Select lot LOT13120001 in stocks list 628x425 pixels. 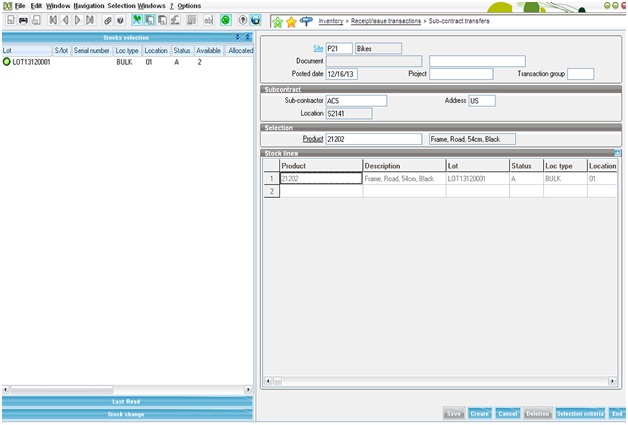click(x=31, y=62)
